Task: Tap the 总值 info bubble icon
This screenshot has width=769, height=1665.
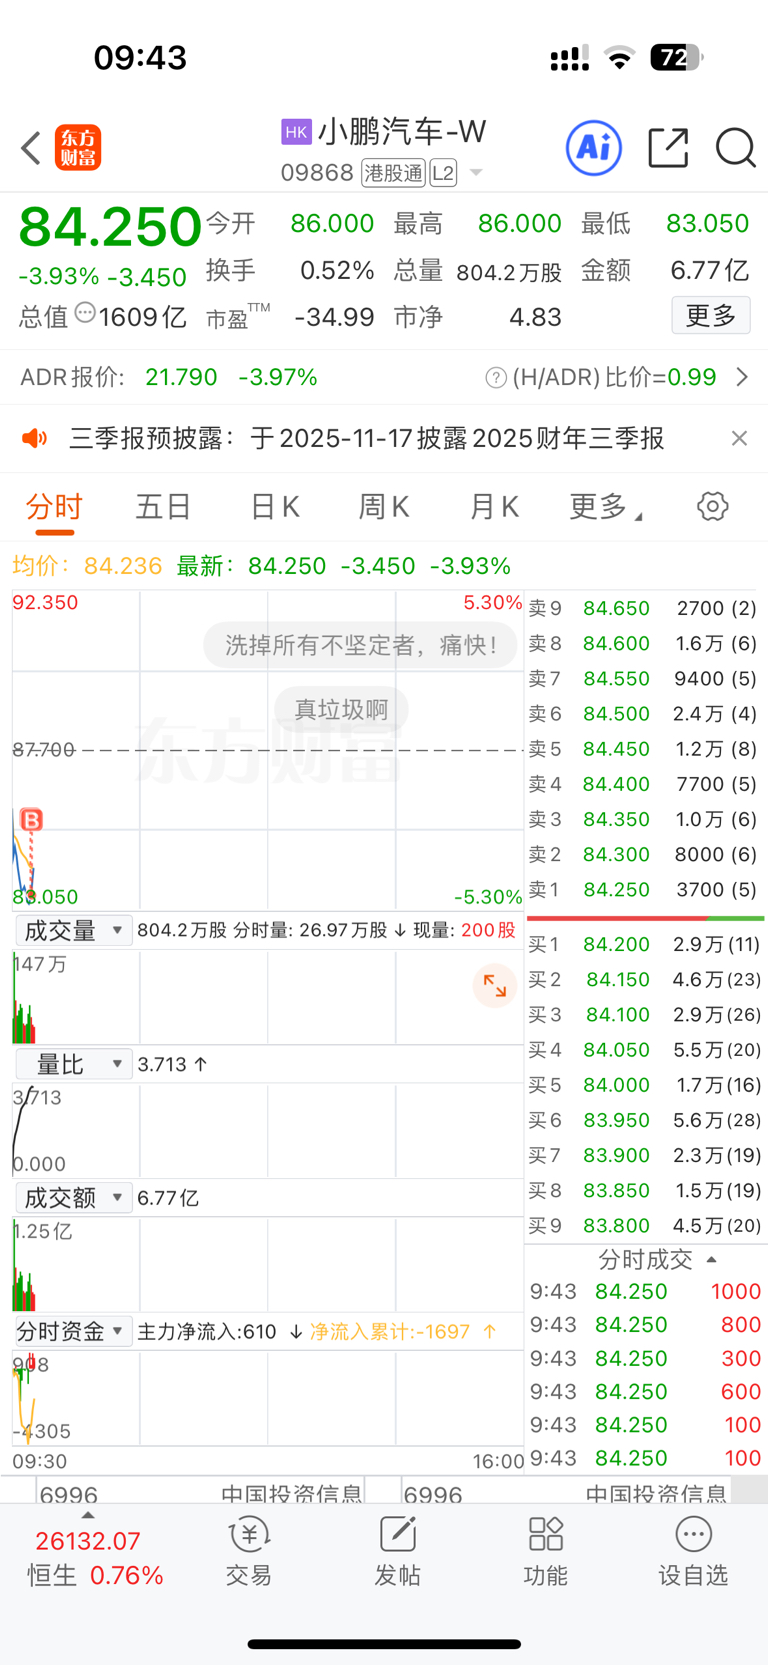Action: 85,313
